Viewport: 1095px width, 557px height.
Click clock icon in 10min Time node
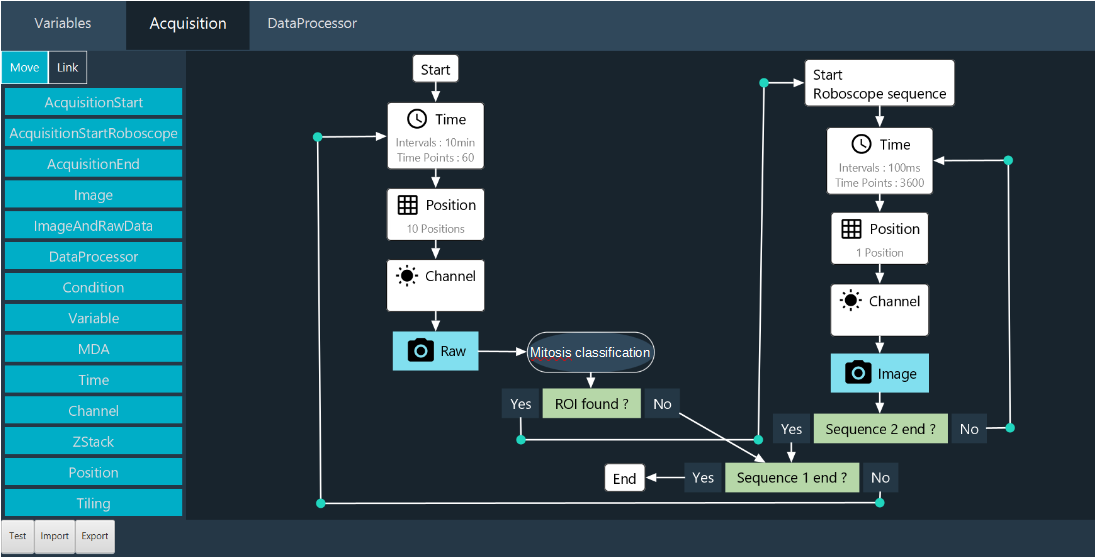(417, 119)
